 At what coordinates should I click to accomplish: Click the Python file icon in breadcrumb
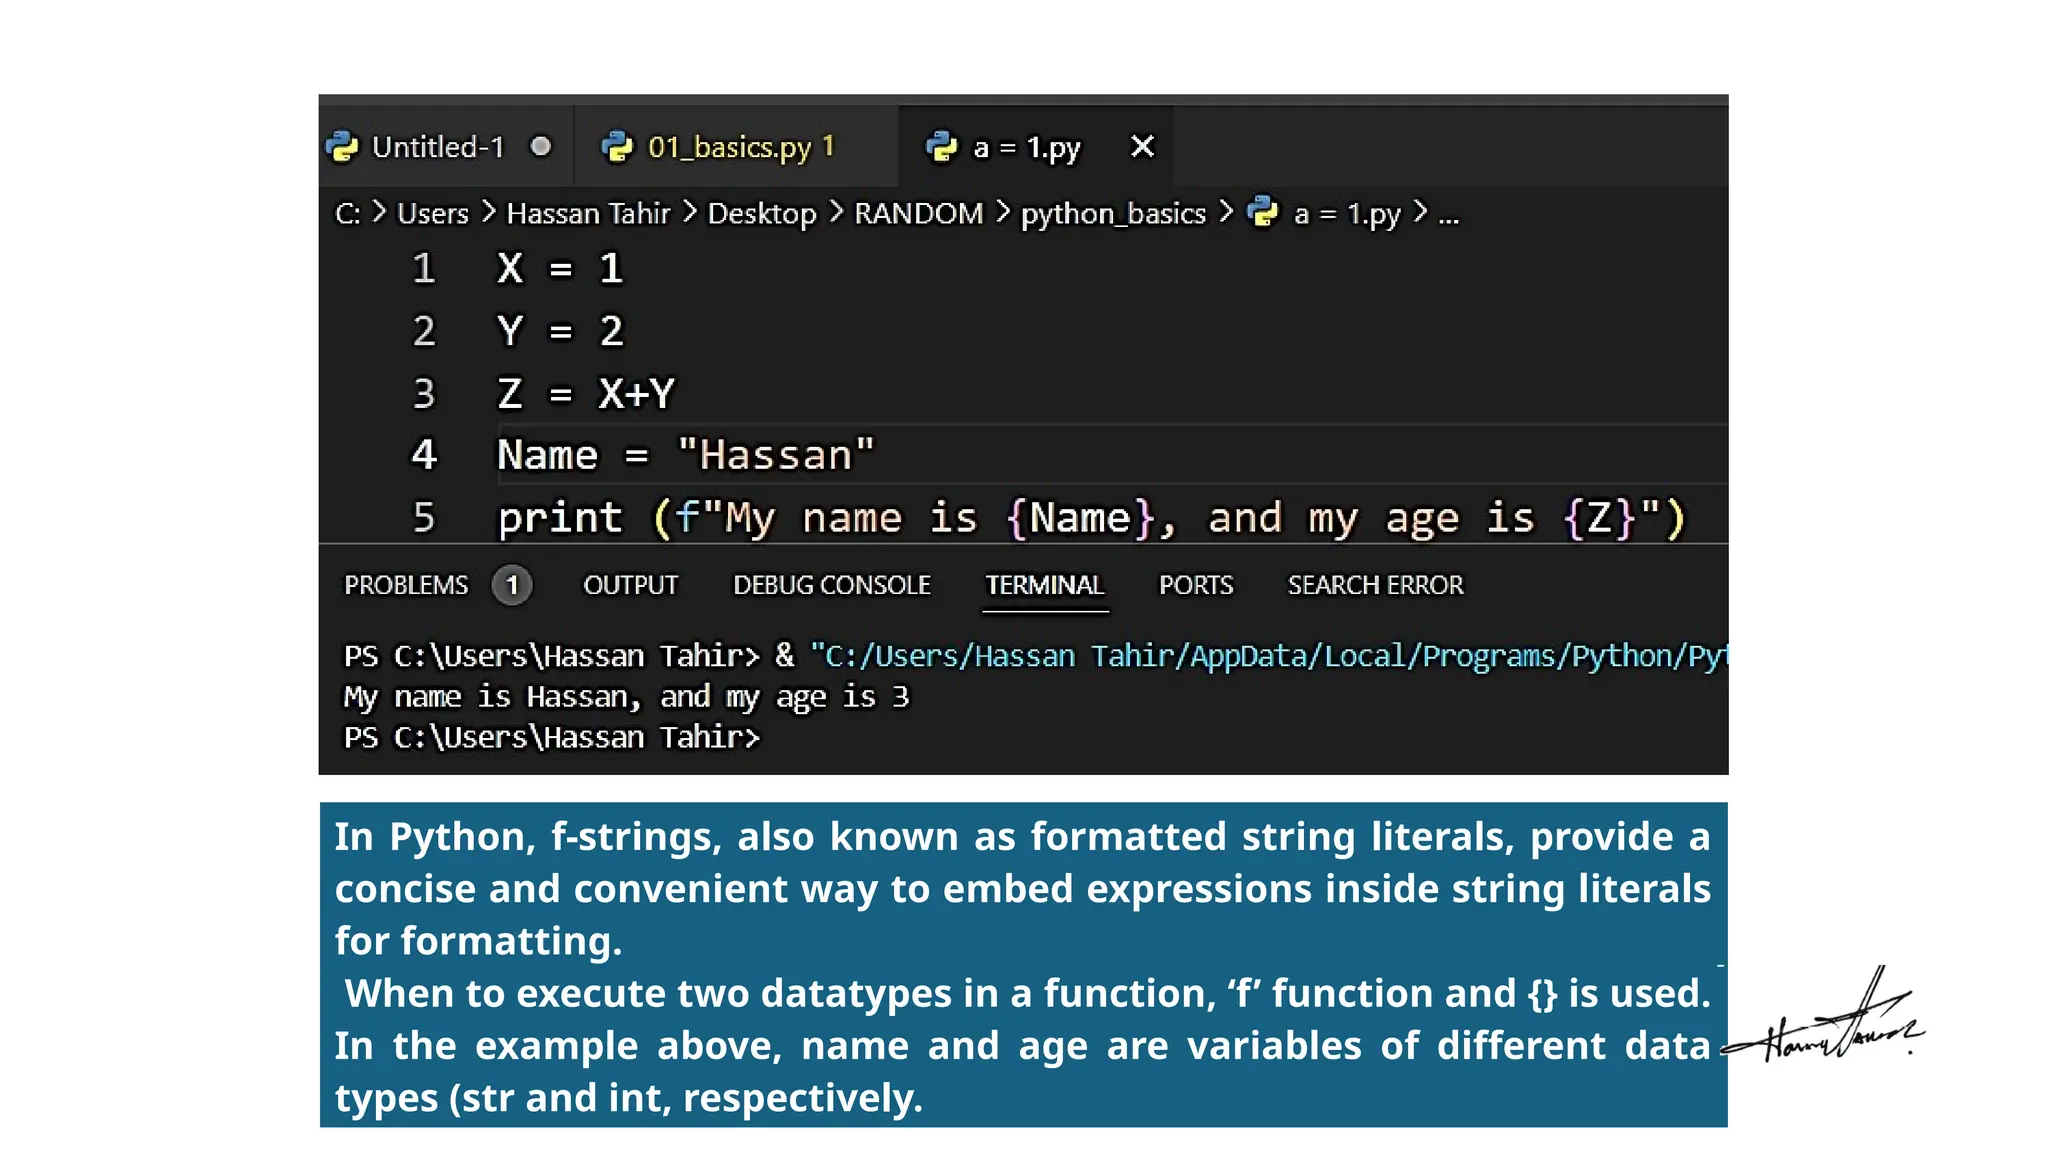[1264, 212]
